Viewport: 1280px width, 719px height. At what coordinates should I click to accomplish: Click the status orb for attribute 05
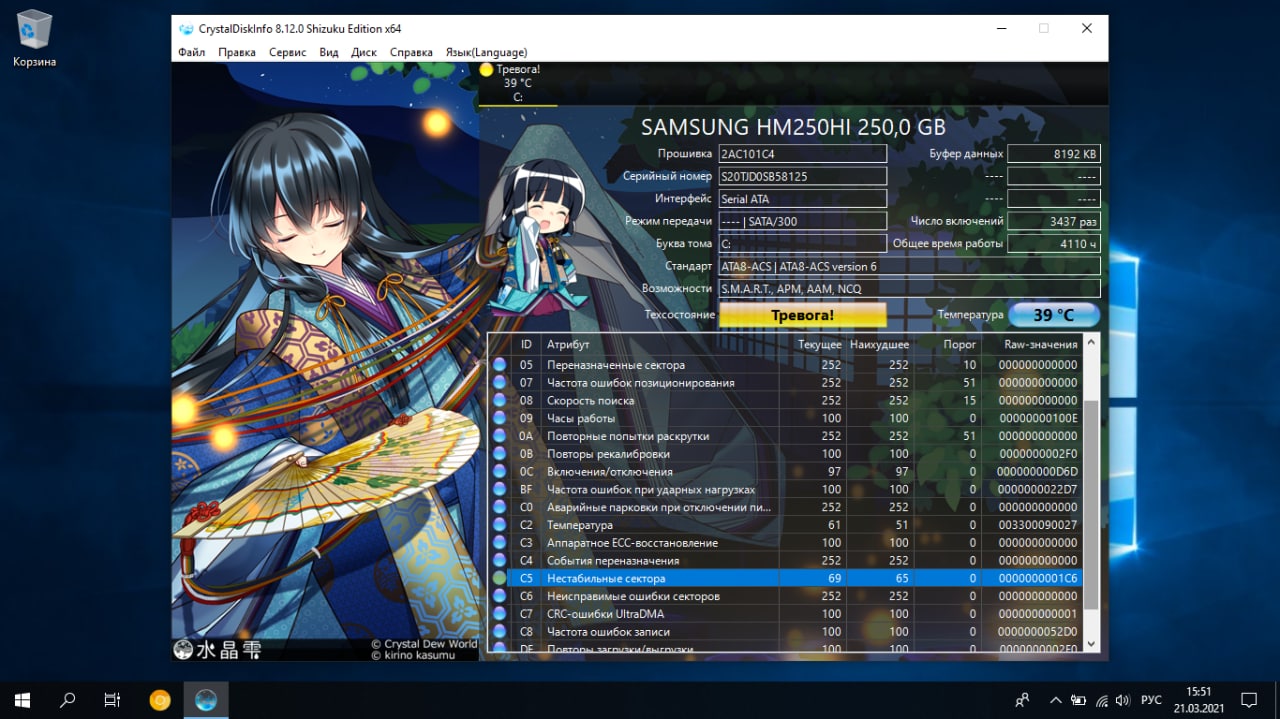pyautogui.click(x=499, y=365)
